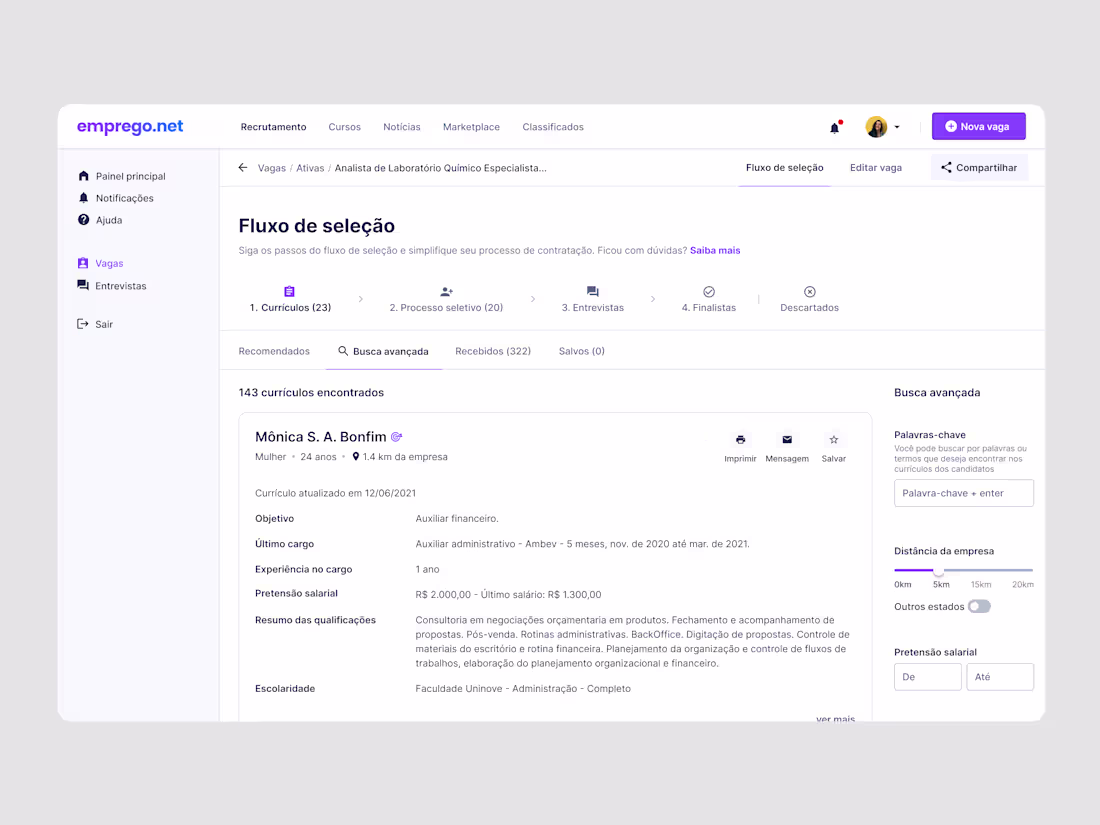Open the Ajuda question mark icon
The image size is (1100, 825).
pos(83,219)
